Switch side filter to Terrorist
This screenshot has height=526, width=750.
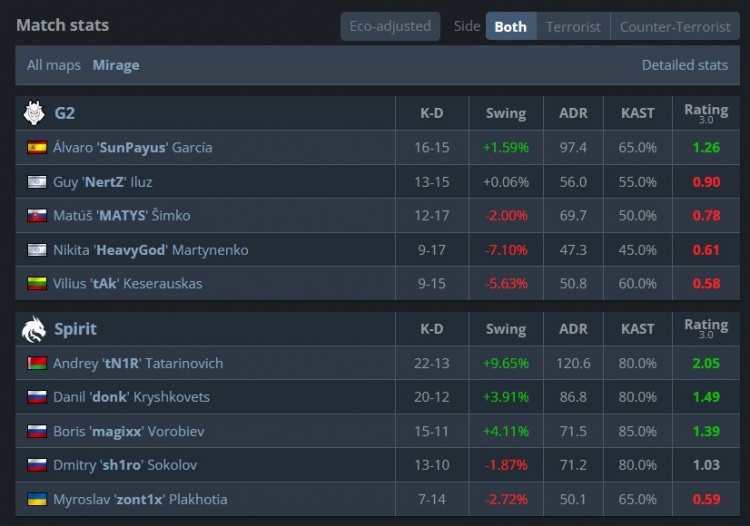tap(573, 27)
